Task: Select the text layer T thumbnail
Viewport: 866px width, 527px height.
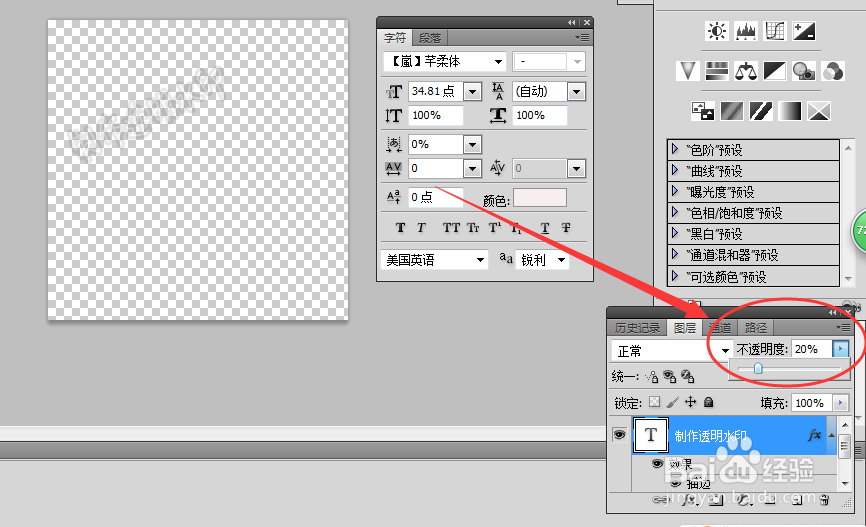Action: (651, 435)
